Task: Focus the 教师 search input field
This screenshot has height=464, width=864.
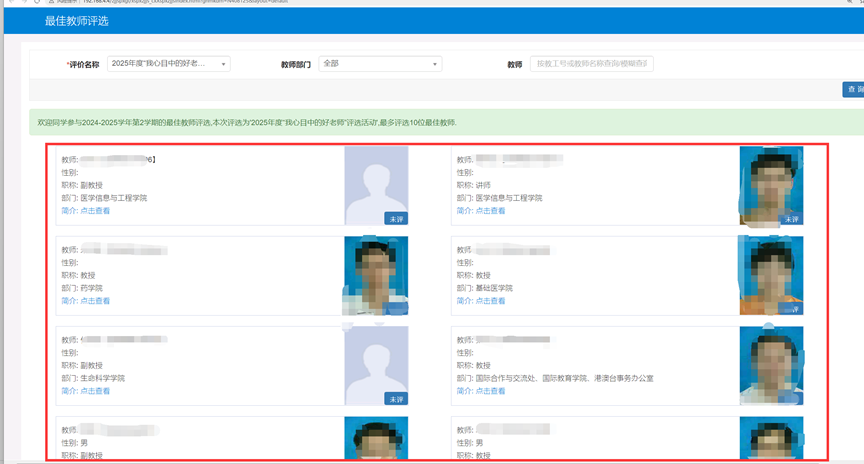Action: (x=592, y=64)
